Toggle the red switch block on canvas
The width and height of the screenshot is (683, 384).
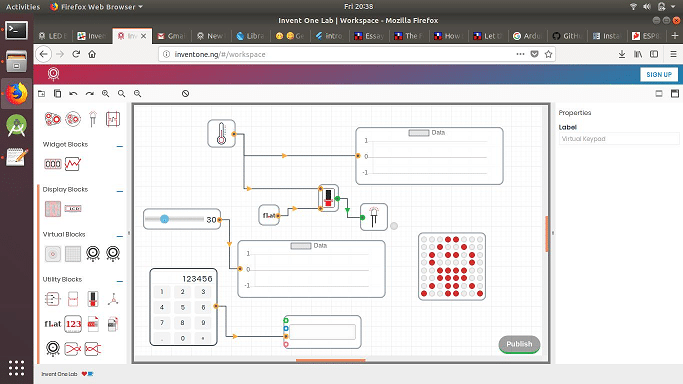pyautogui.click(x=328, y=198)
